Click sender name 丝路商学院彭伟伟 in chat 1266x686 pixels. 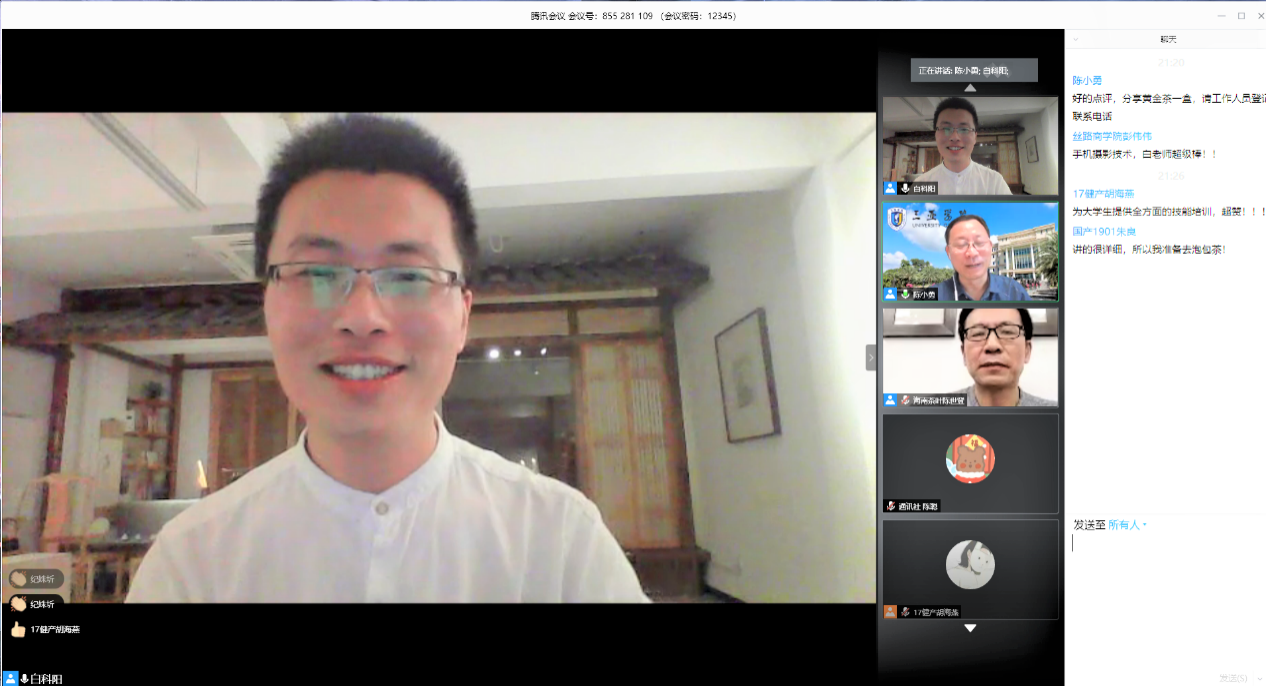(1112, 136)
